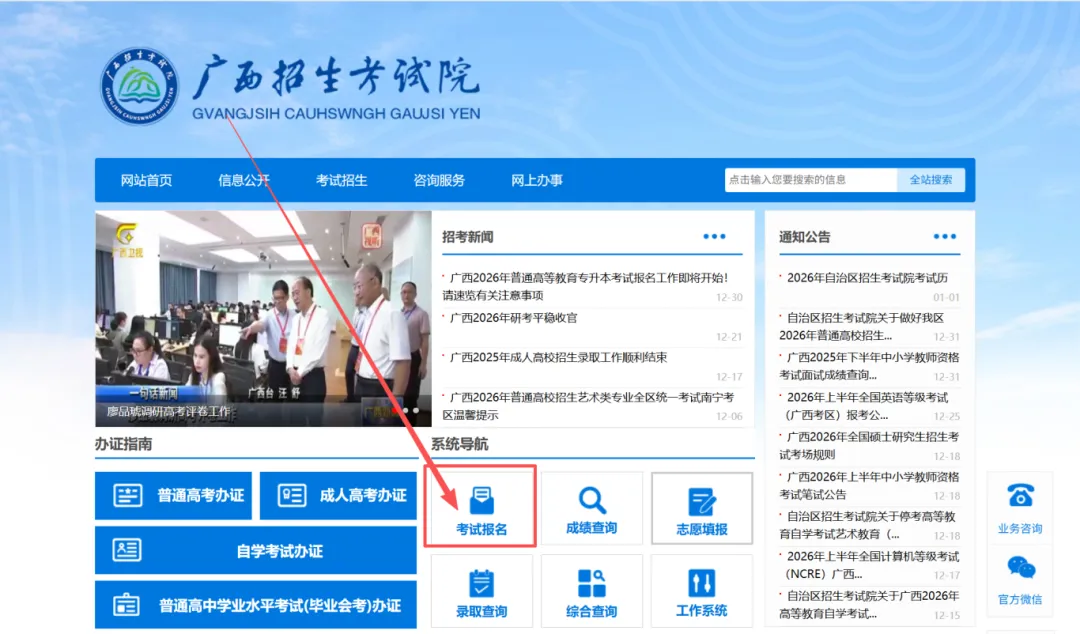Click the 官方微信 label text

(1020, 600)
